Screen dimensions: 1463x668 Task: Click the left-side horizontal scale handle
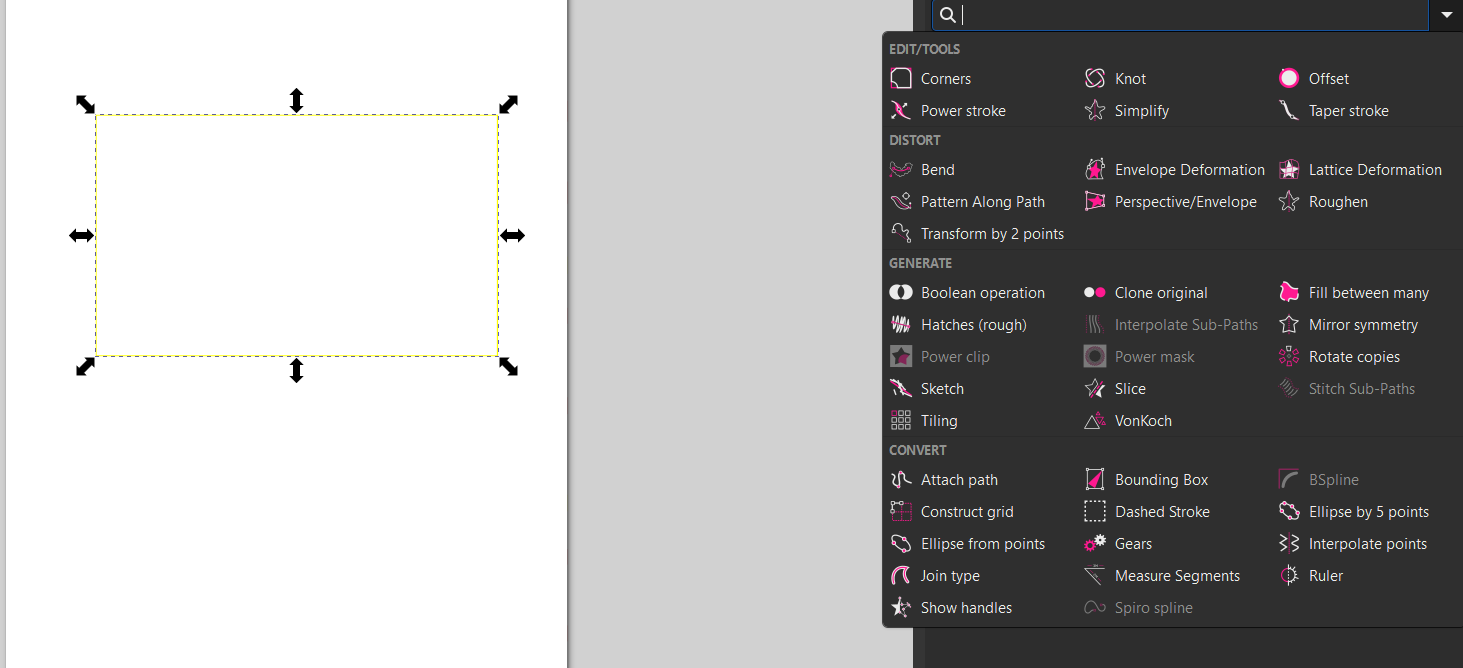81,236
